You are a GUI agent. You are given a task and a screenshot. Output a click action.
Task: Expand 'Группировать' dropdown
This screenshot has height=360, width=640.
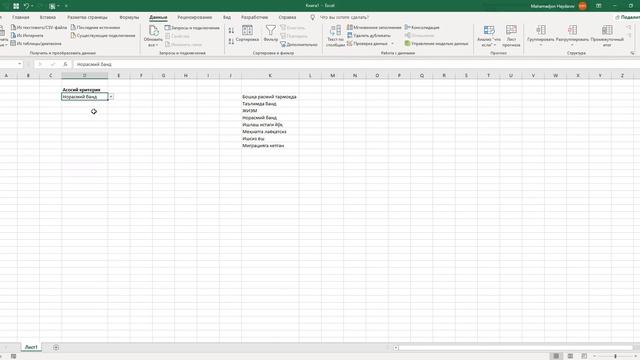(540, 45)
